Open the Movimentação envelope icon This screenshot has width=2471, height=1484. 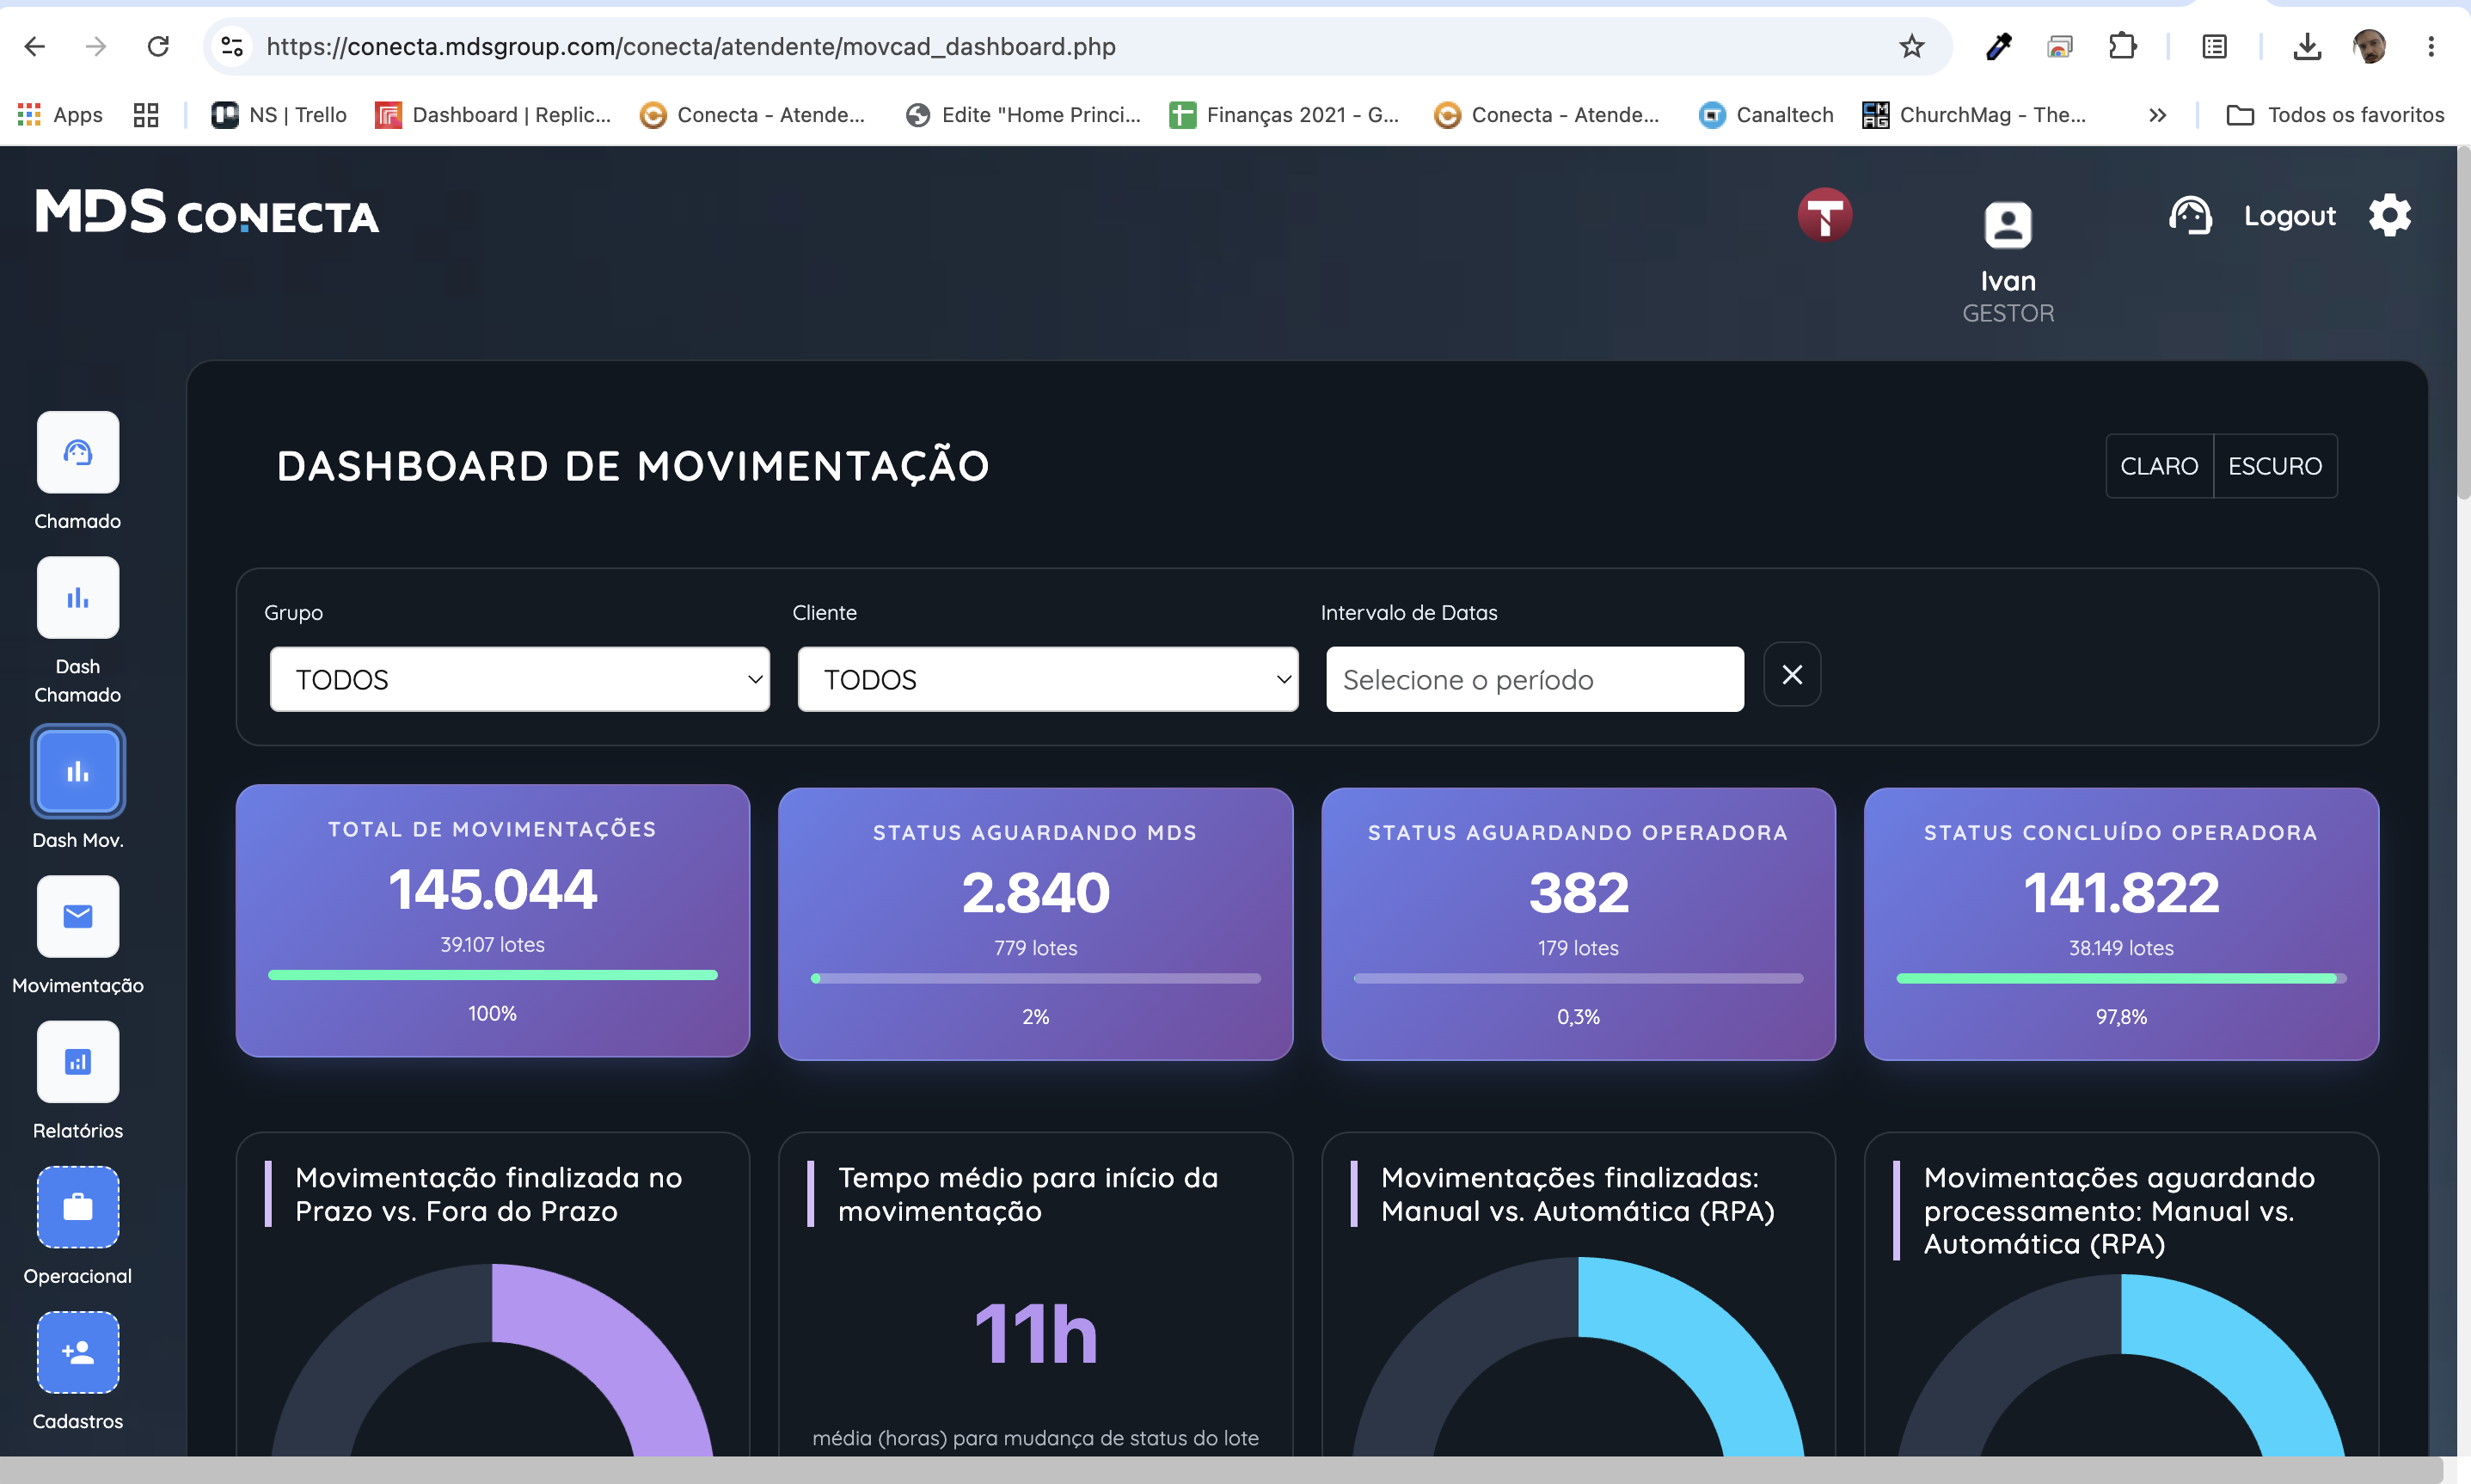pyautogui.click(x=78, y=916)
